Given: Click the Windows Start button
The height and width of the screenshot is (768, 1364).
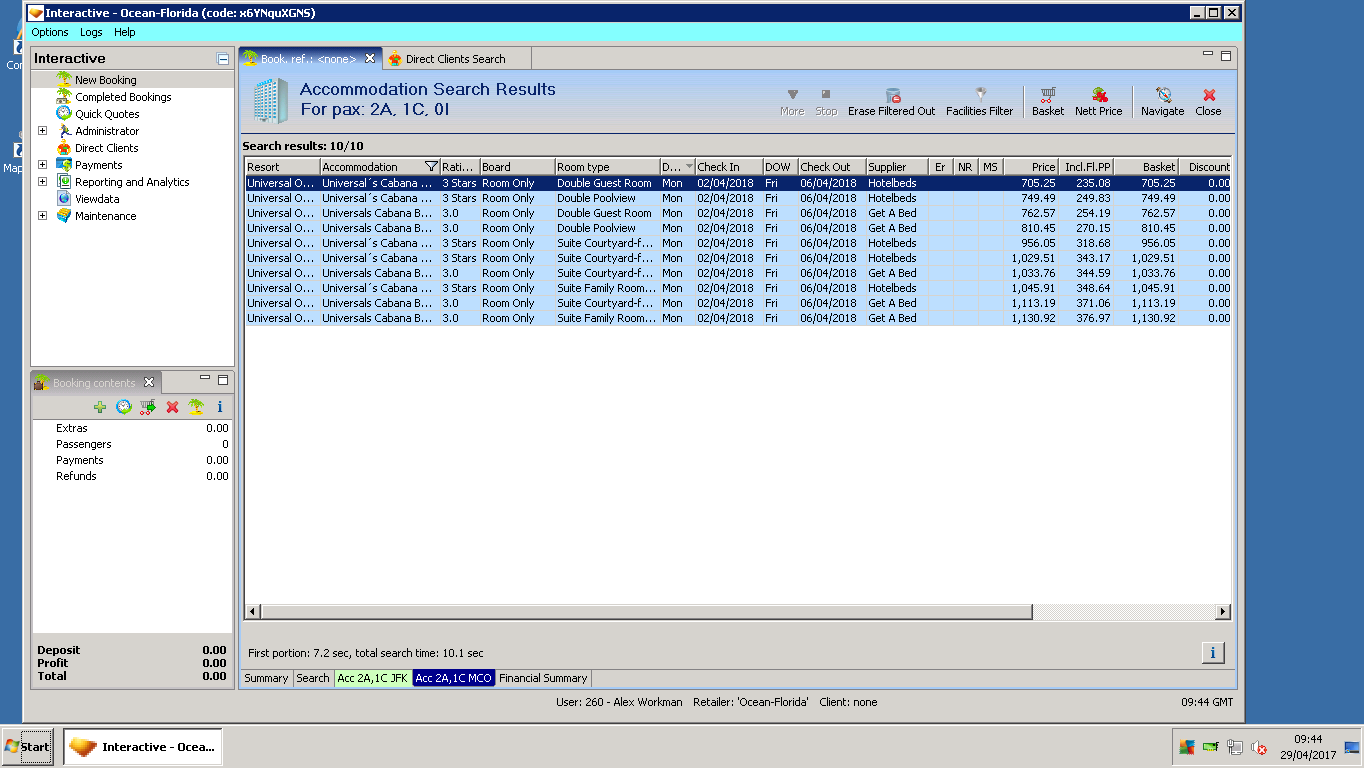Looking at the screenshot, I should point(28,747).
